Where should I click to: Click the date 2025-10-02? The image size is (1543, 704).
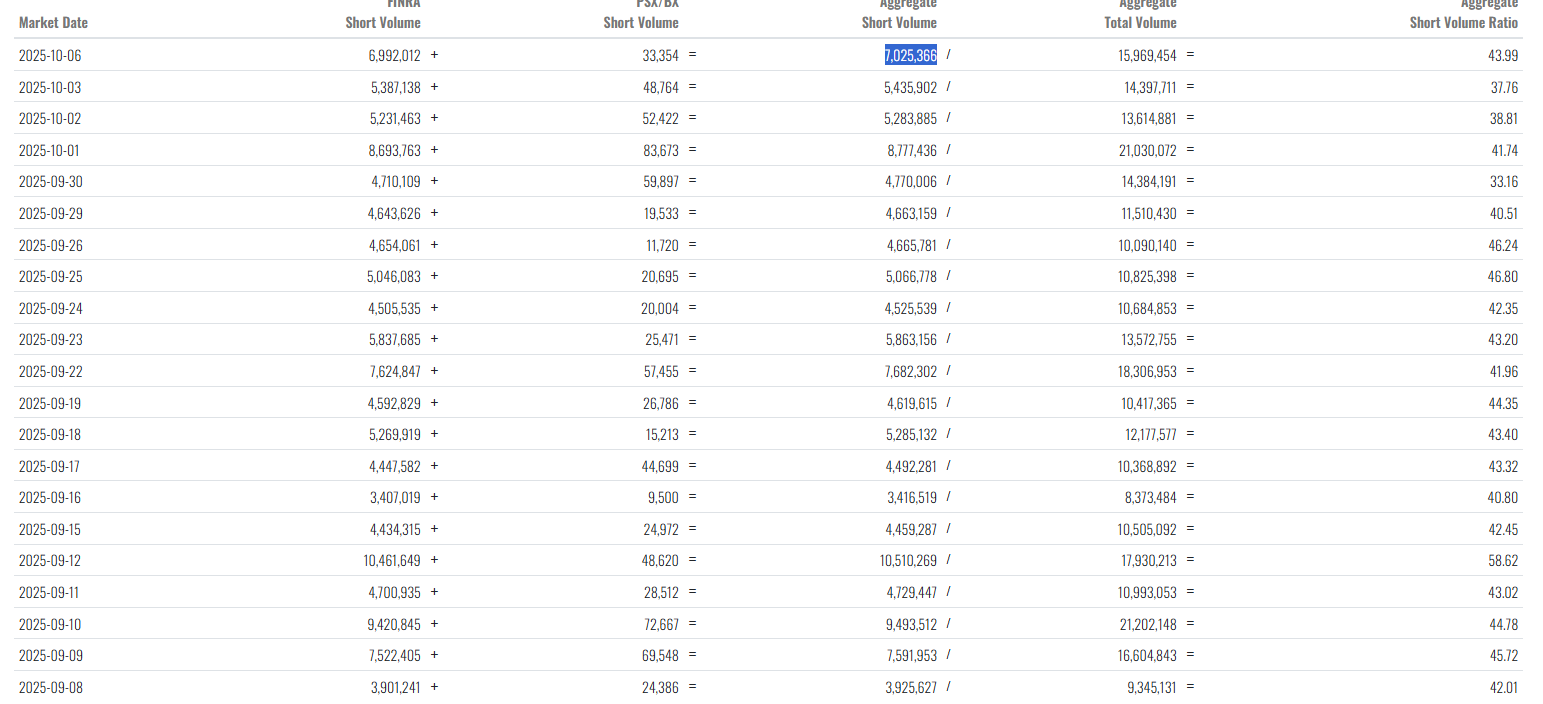(x=50, y=119)
